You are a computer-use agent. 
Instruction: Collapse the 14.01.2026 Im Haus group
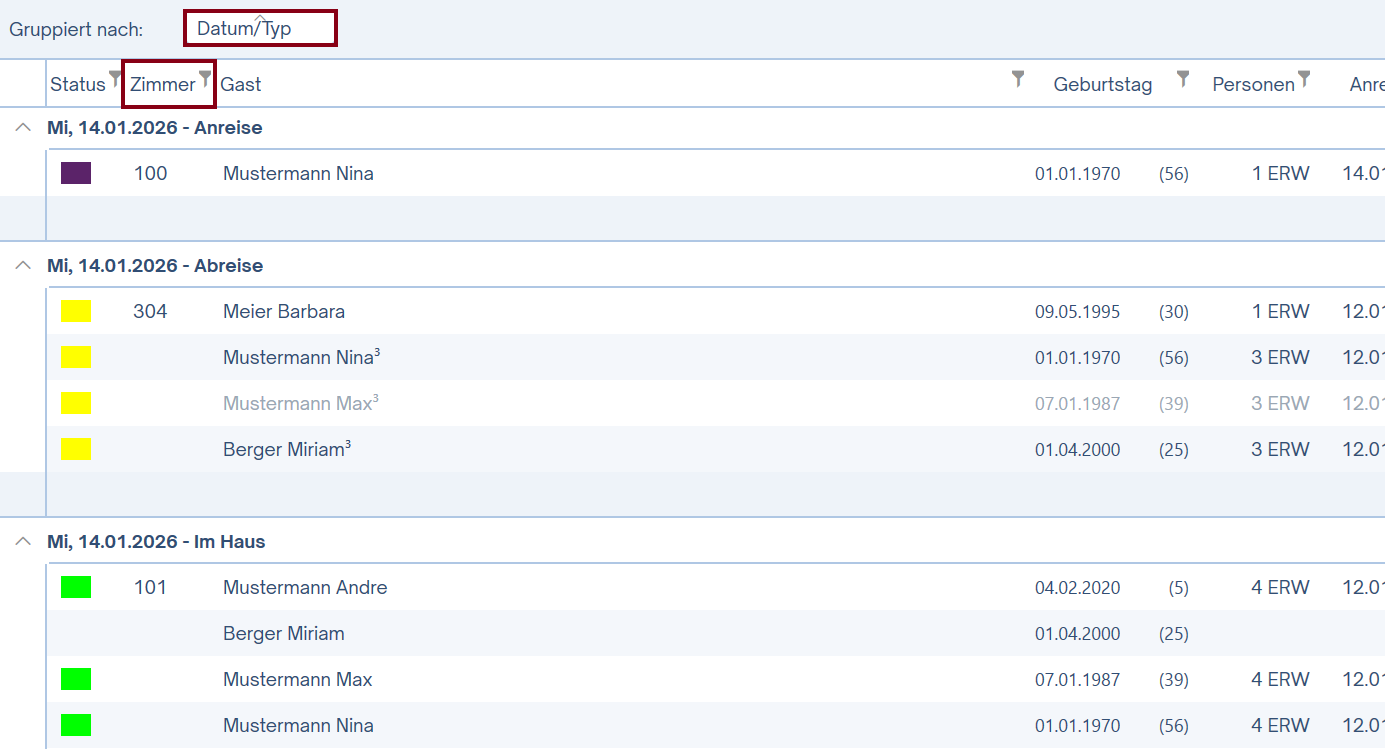click(x=23, y=542)
